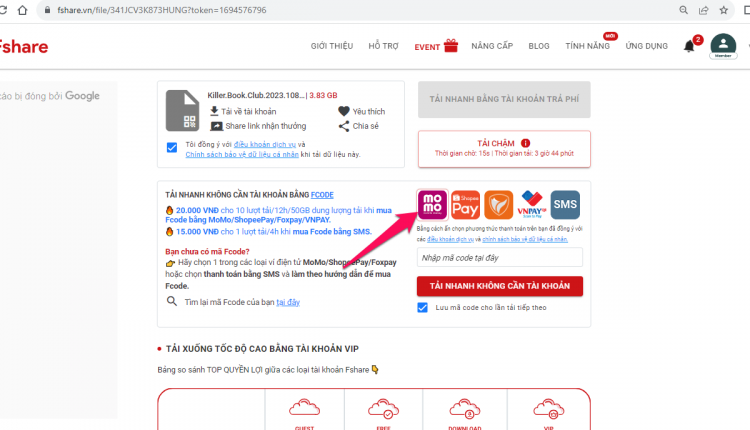Open điều khoản dịch vụ link under payment icons
Screen dimensions: 750x430
(450, 239)
